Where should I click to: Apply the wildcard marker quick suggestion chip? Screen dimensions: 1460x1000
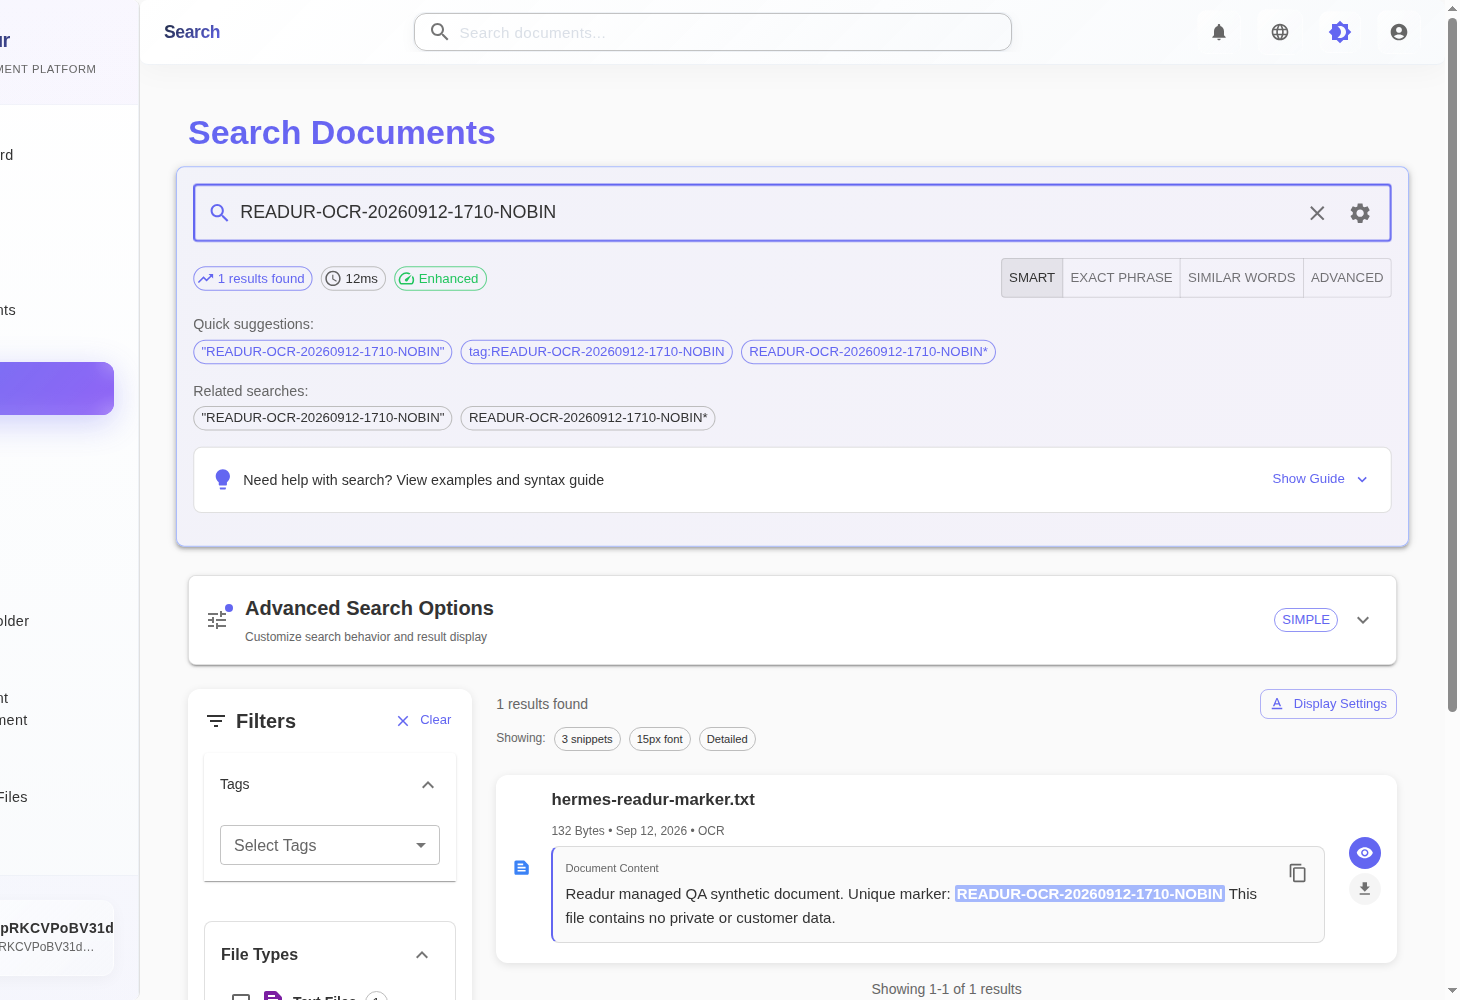(x=868, y=352)
